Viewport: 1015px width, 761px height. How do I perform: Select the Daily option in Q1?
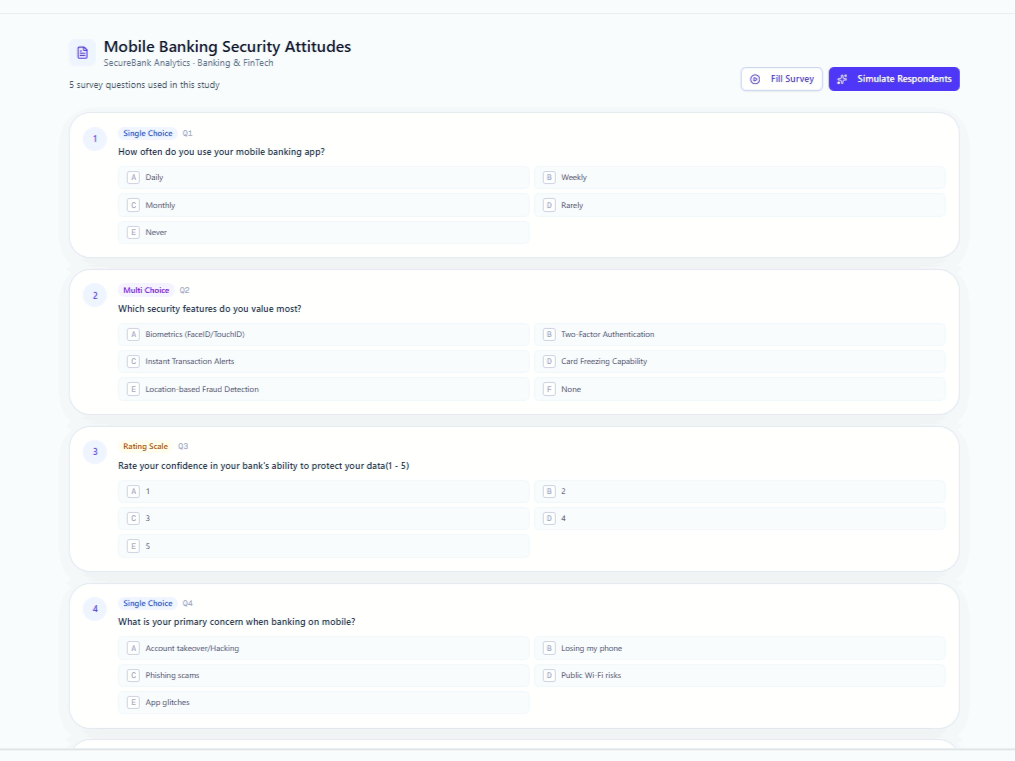(x=323, y=178)
